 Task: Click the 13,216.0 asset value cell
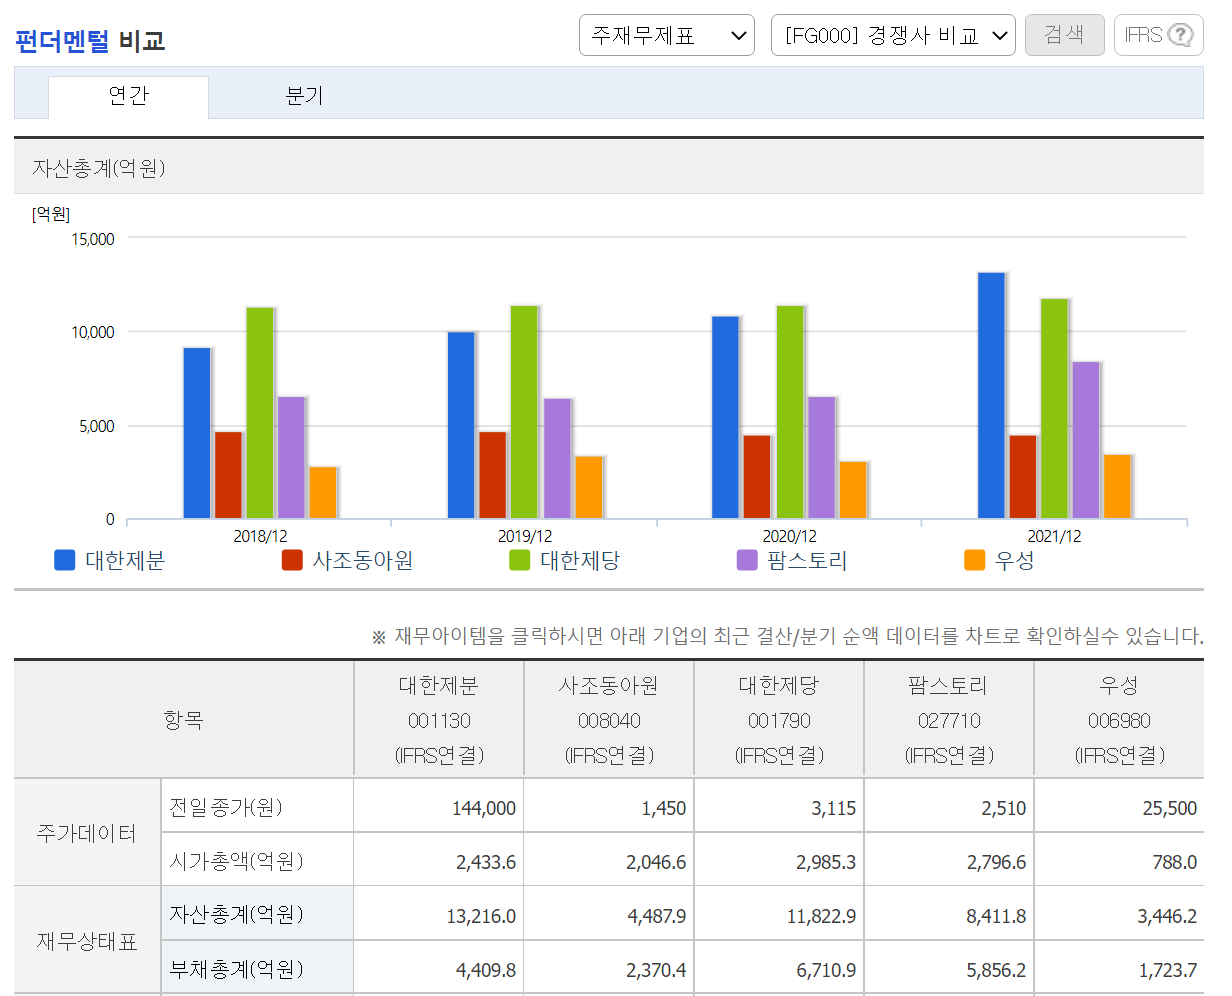coord(439,915)
